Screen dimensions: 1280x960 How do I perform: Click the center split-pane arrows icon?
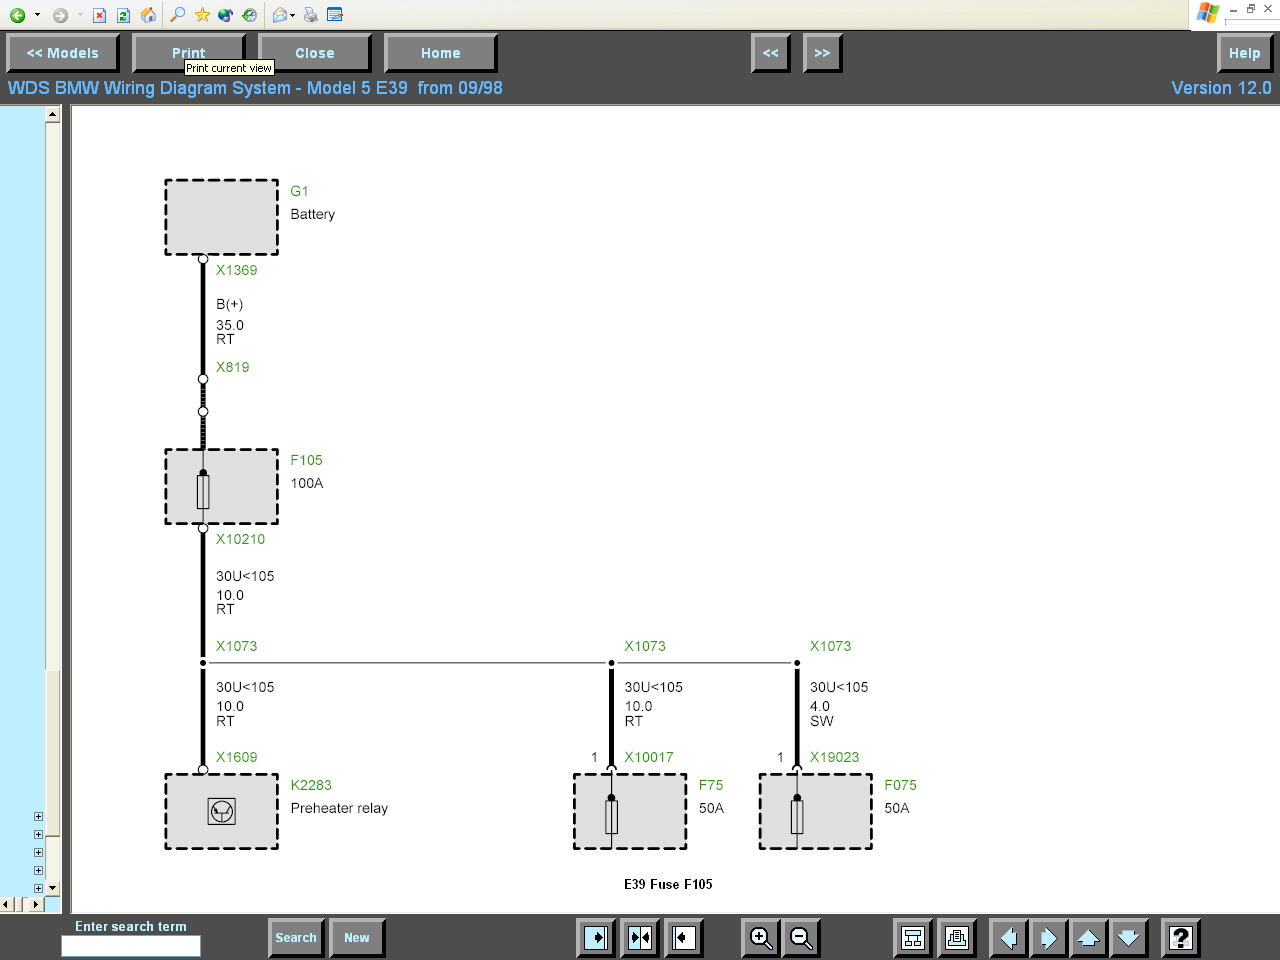[640, 938]
